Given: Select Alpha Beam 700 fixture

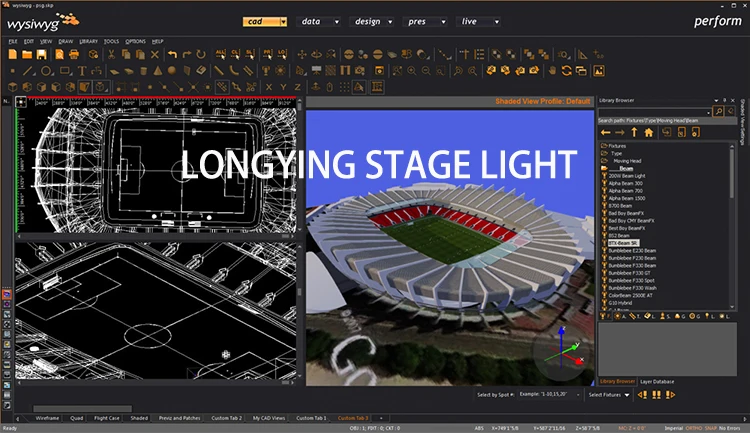Looking at the screenshot, I should click(x=626, y=191).
